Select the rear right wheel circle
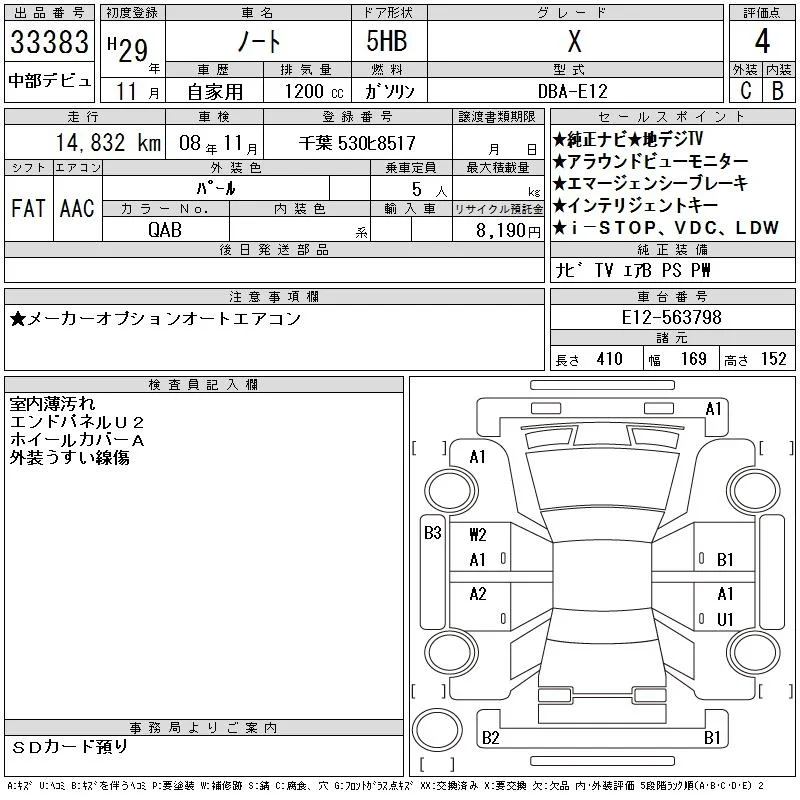Screen dimensions: 800x800 click(753, 652)
